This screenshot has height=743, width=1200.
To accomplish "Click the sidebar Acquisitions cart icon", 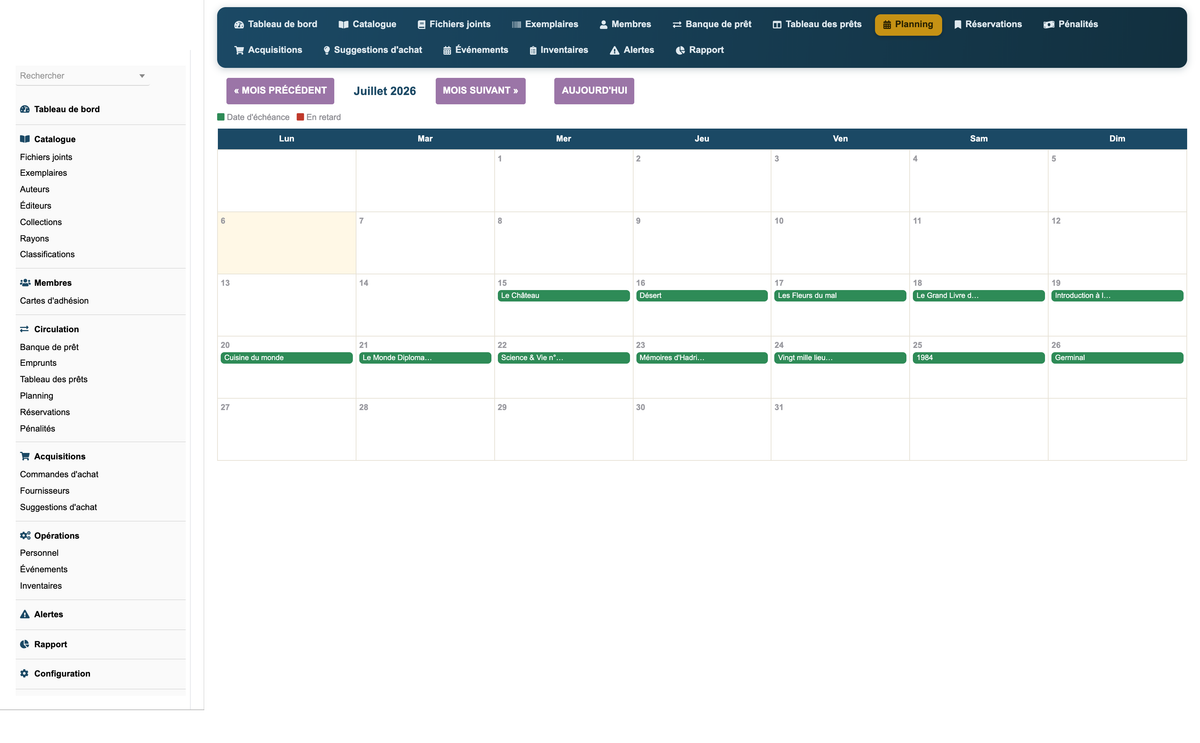I will click(x=25, y=456).
